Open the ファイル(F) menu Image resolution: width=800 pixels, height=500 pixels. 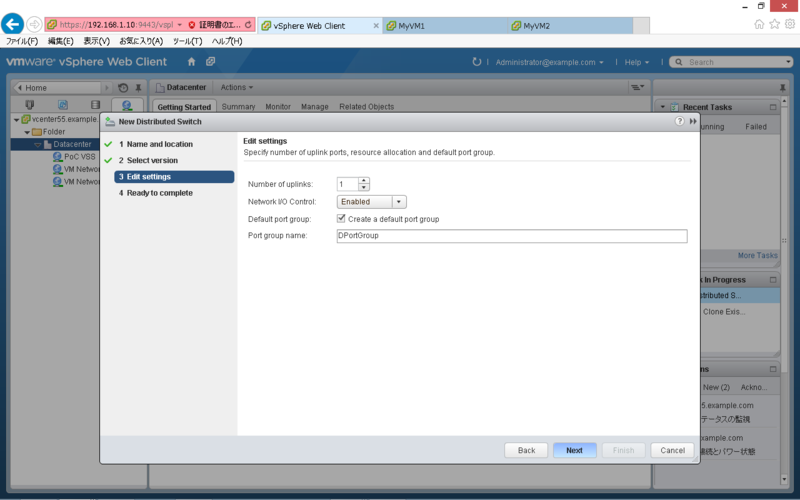click(x=22, y=41)
